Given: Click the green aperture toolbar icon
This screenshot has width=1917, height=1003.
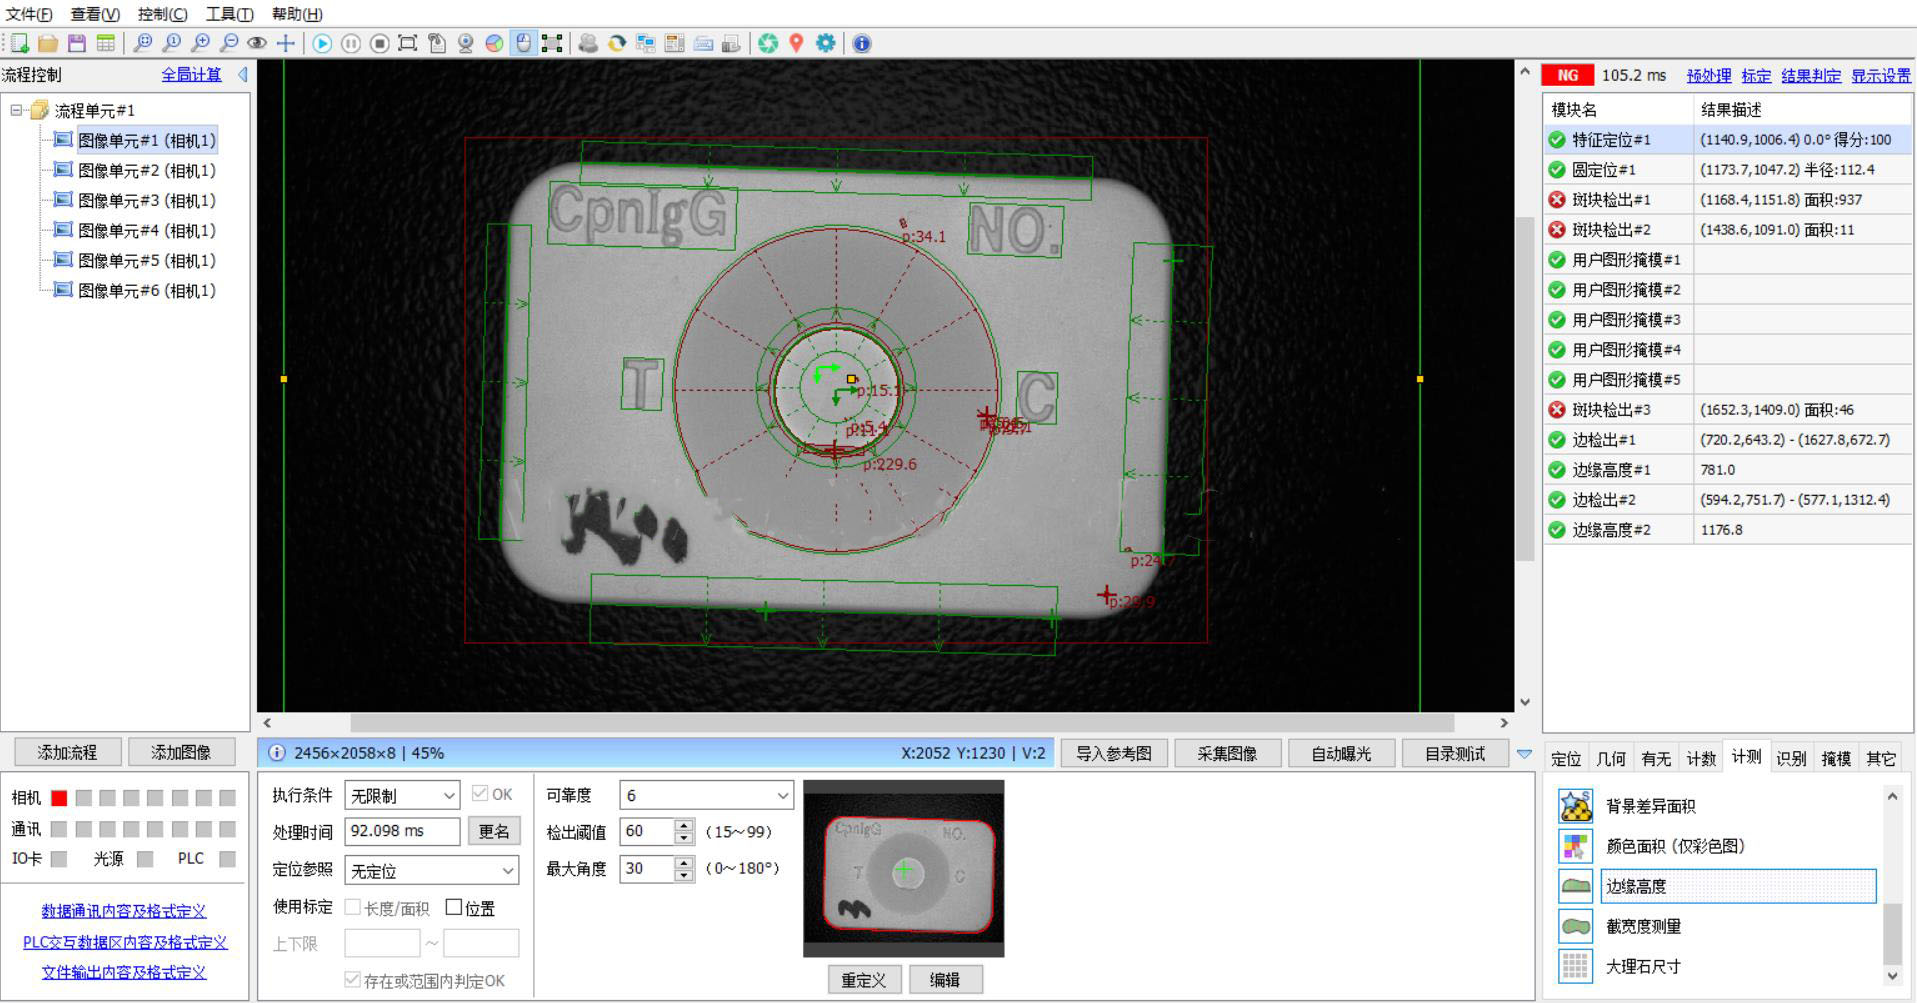Looking at the screenshot, I should click(x=768, y=43).
